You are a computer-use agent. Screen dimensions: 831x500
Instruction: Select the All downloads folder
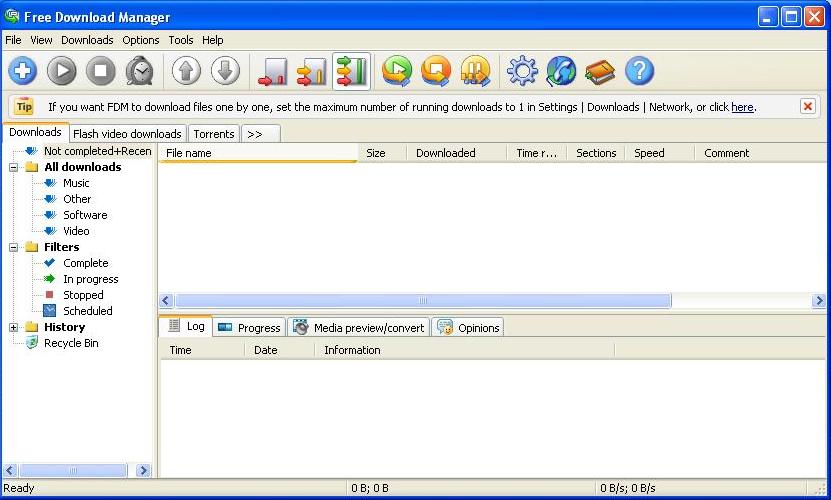click(83, 167)
